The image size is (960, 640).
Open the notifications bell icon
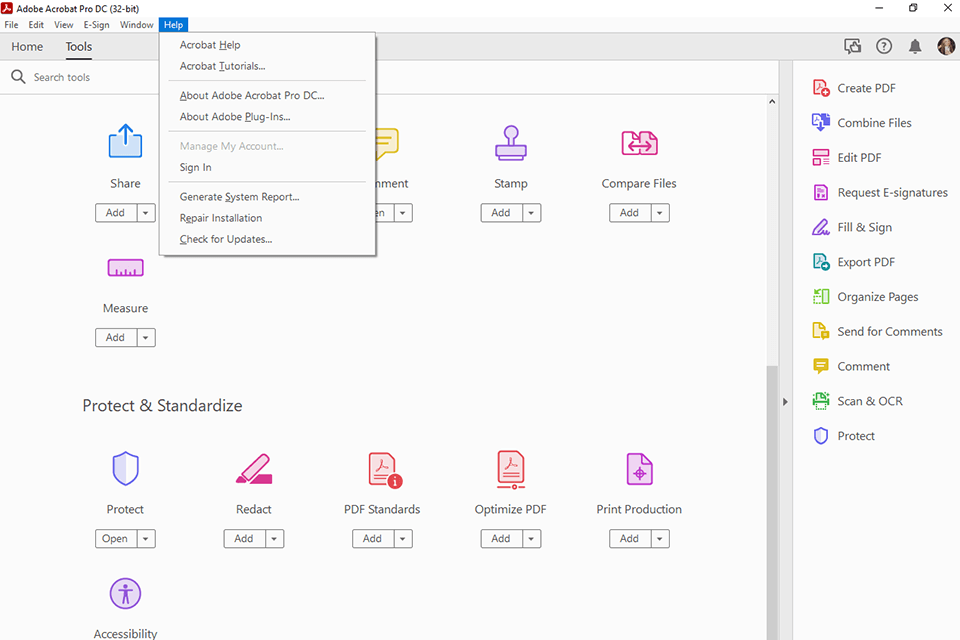915,47
